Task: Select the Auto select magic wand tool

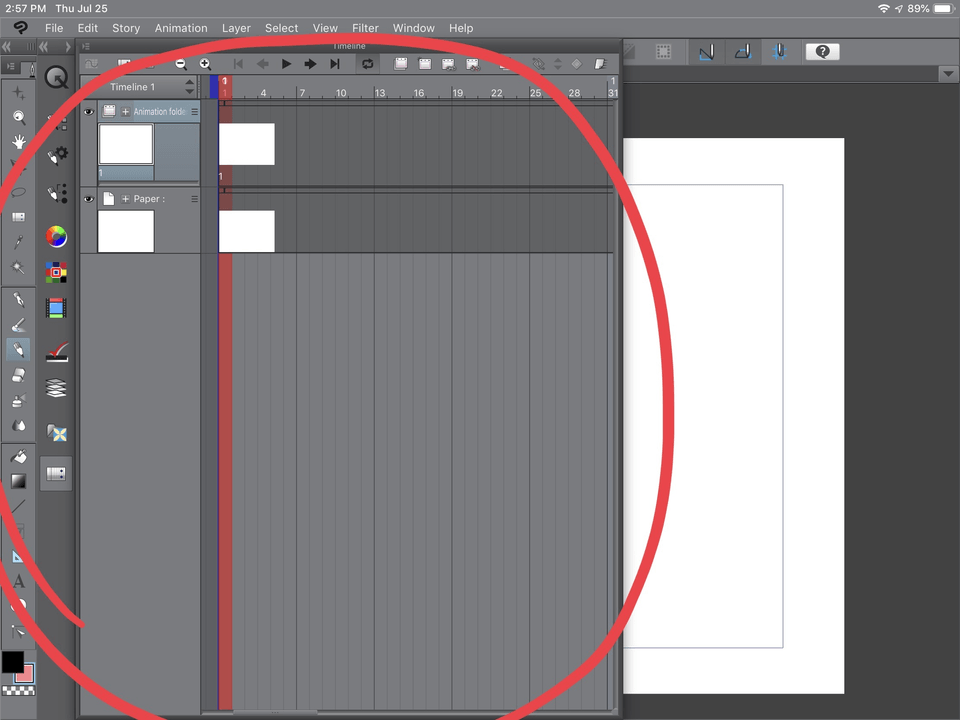Action: pos(19,268)
